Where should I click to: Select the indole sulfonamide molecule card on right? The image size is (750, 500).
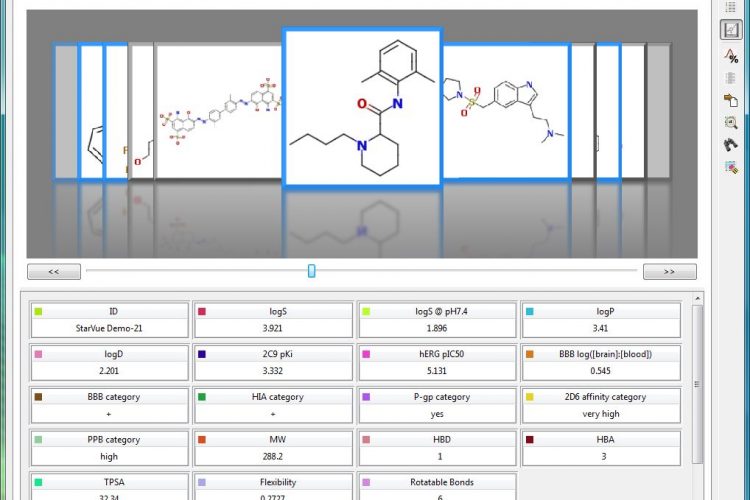(x=505, y=110)
